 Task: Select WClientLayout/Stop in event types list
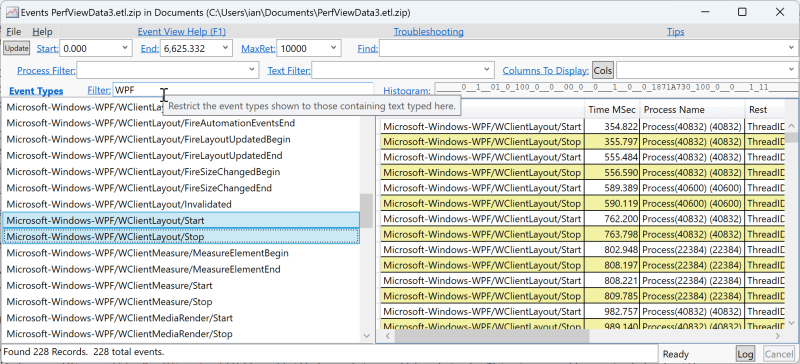[x=181, y=237]
